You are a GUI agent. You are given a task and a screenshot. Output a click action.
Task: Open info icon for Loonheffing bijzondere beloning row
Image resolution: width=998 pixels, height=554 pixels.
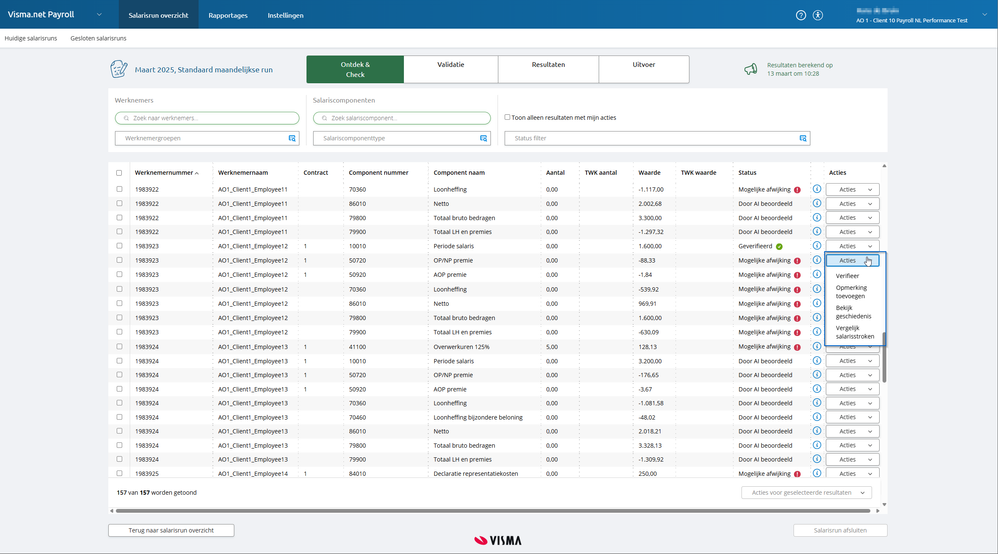(817, 417)
